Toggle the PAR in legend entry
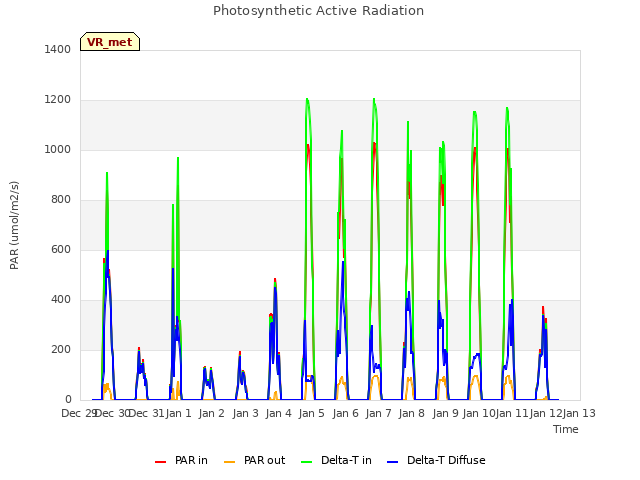The height and width of the screenshot is (480, 640). click(x=181, y=460)
